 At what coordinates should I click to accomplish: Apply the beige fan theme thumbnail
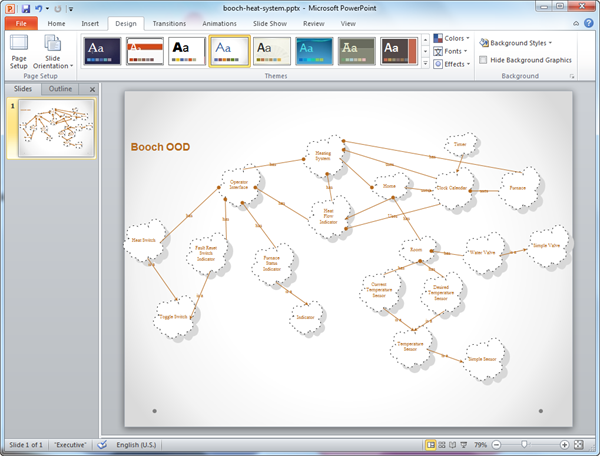[272, 51]
